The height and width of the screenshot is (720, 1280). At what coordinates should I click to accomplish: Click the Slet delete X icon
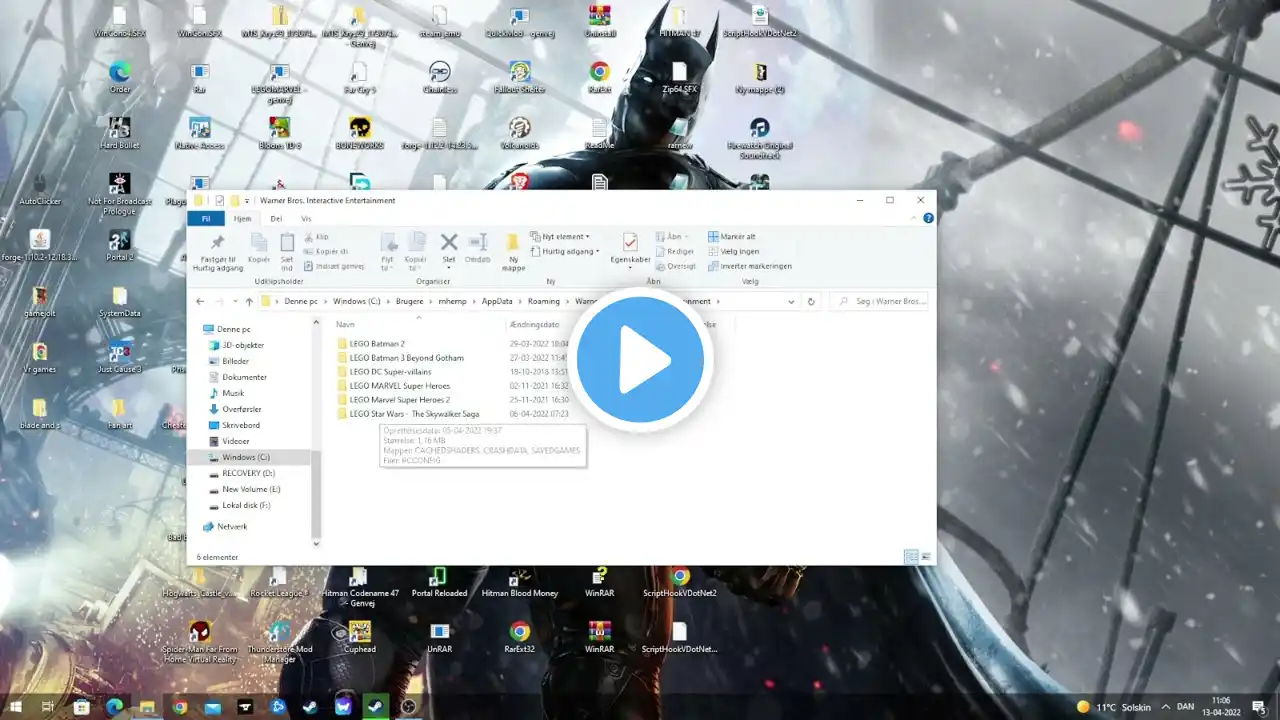pyautogui.click(x=449, y=242)
